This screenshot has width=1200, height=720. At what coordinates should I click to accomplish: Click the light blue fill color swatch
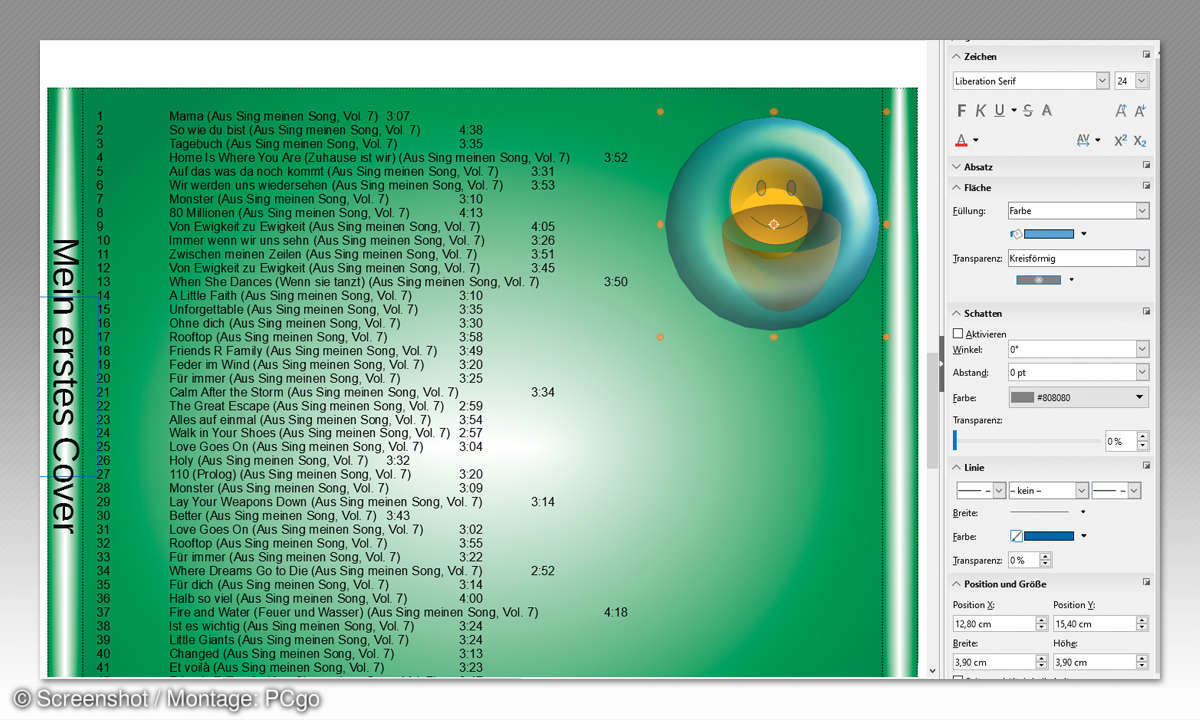pos(1049,233)
